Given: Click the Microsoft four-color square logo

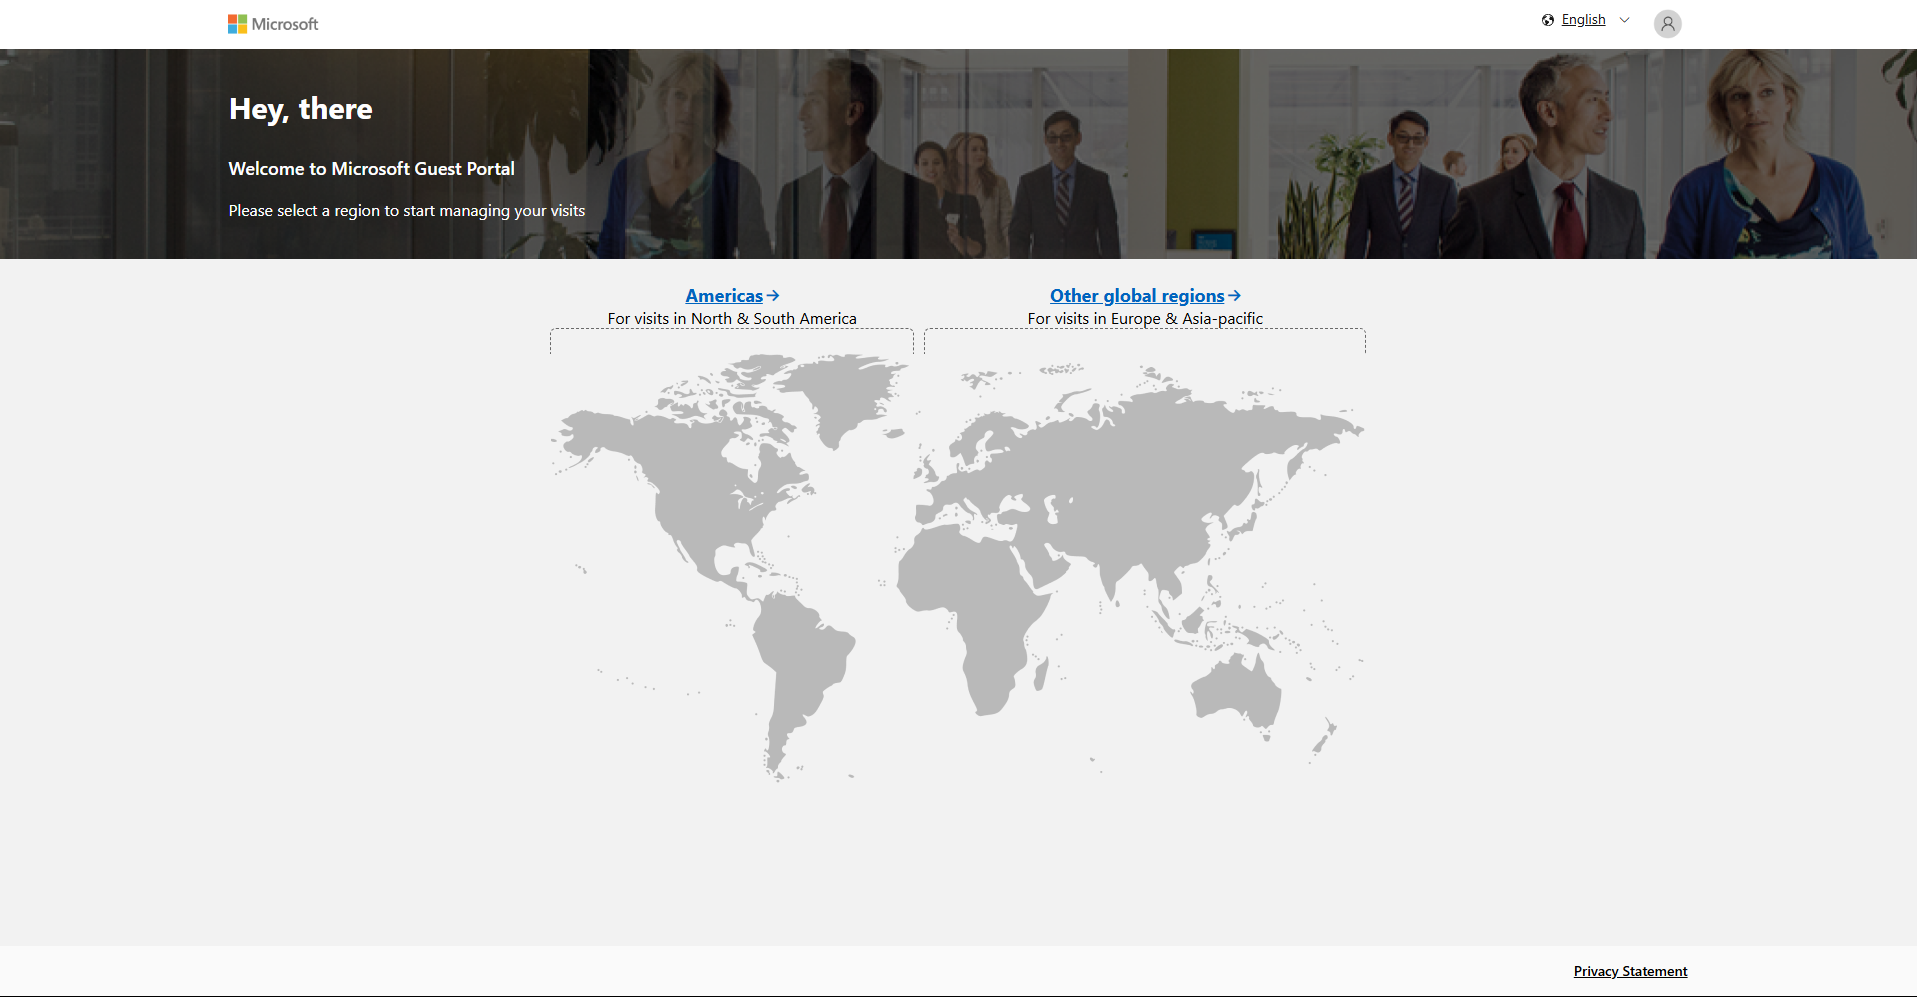Looking at the screenshot, I should (x=237, y=24).
